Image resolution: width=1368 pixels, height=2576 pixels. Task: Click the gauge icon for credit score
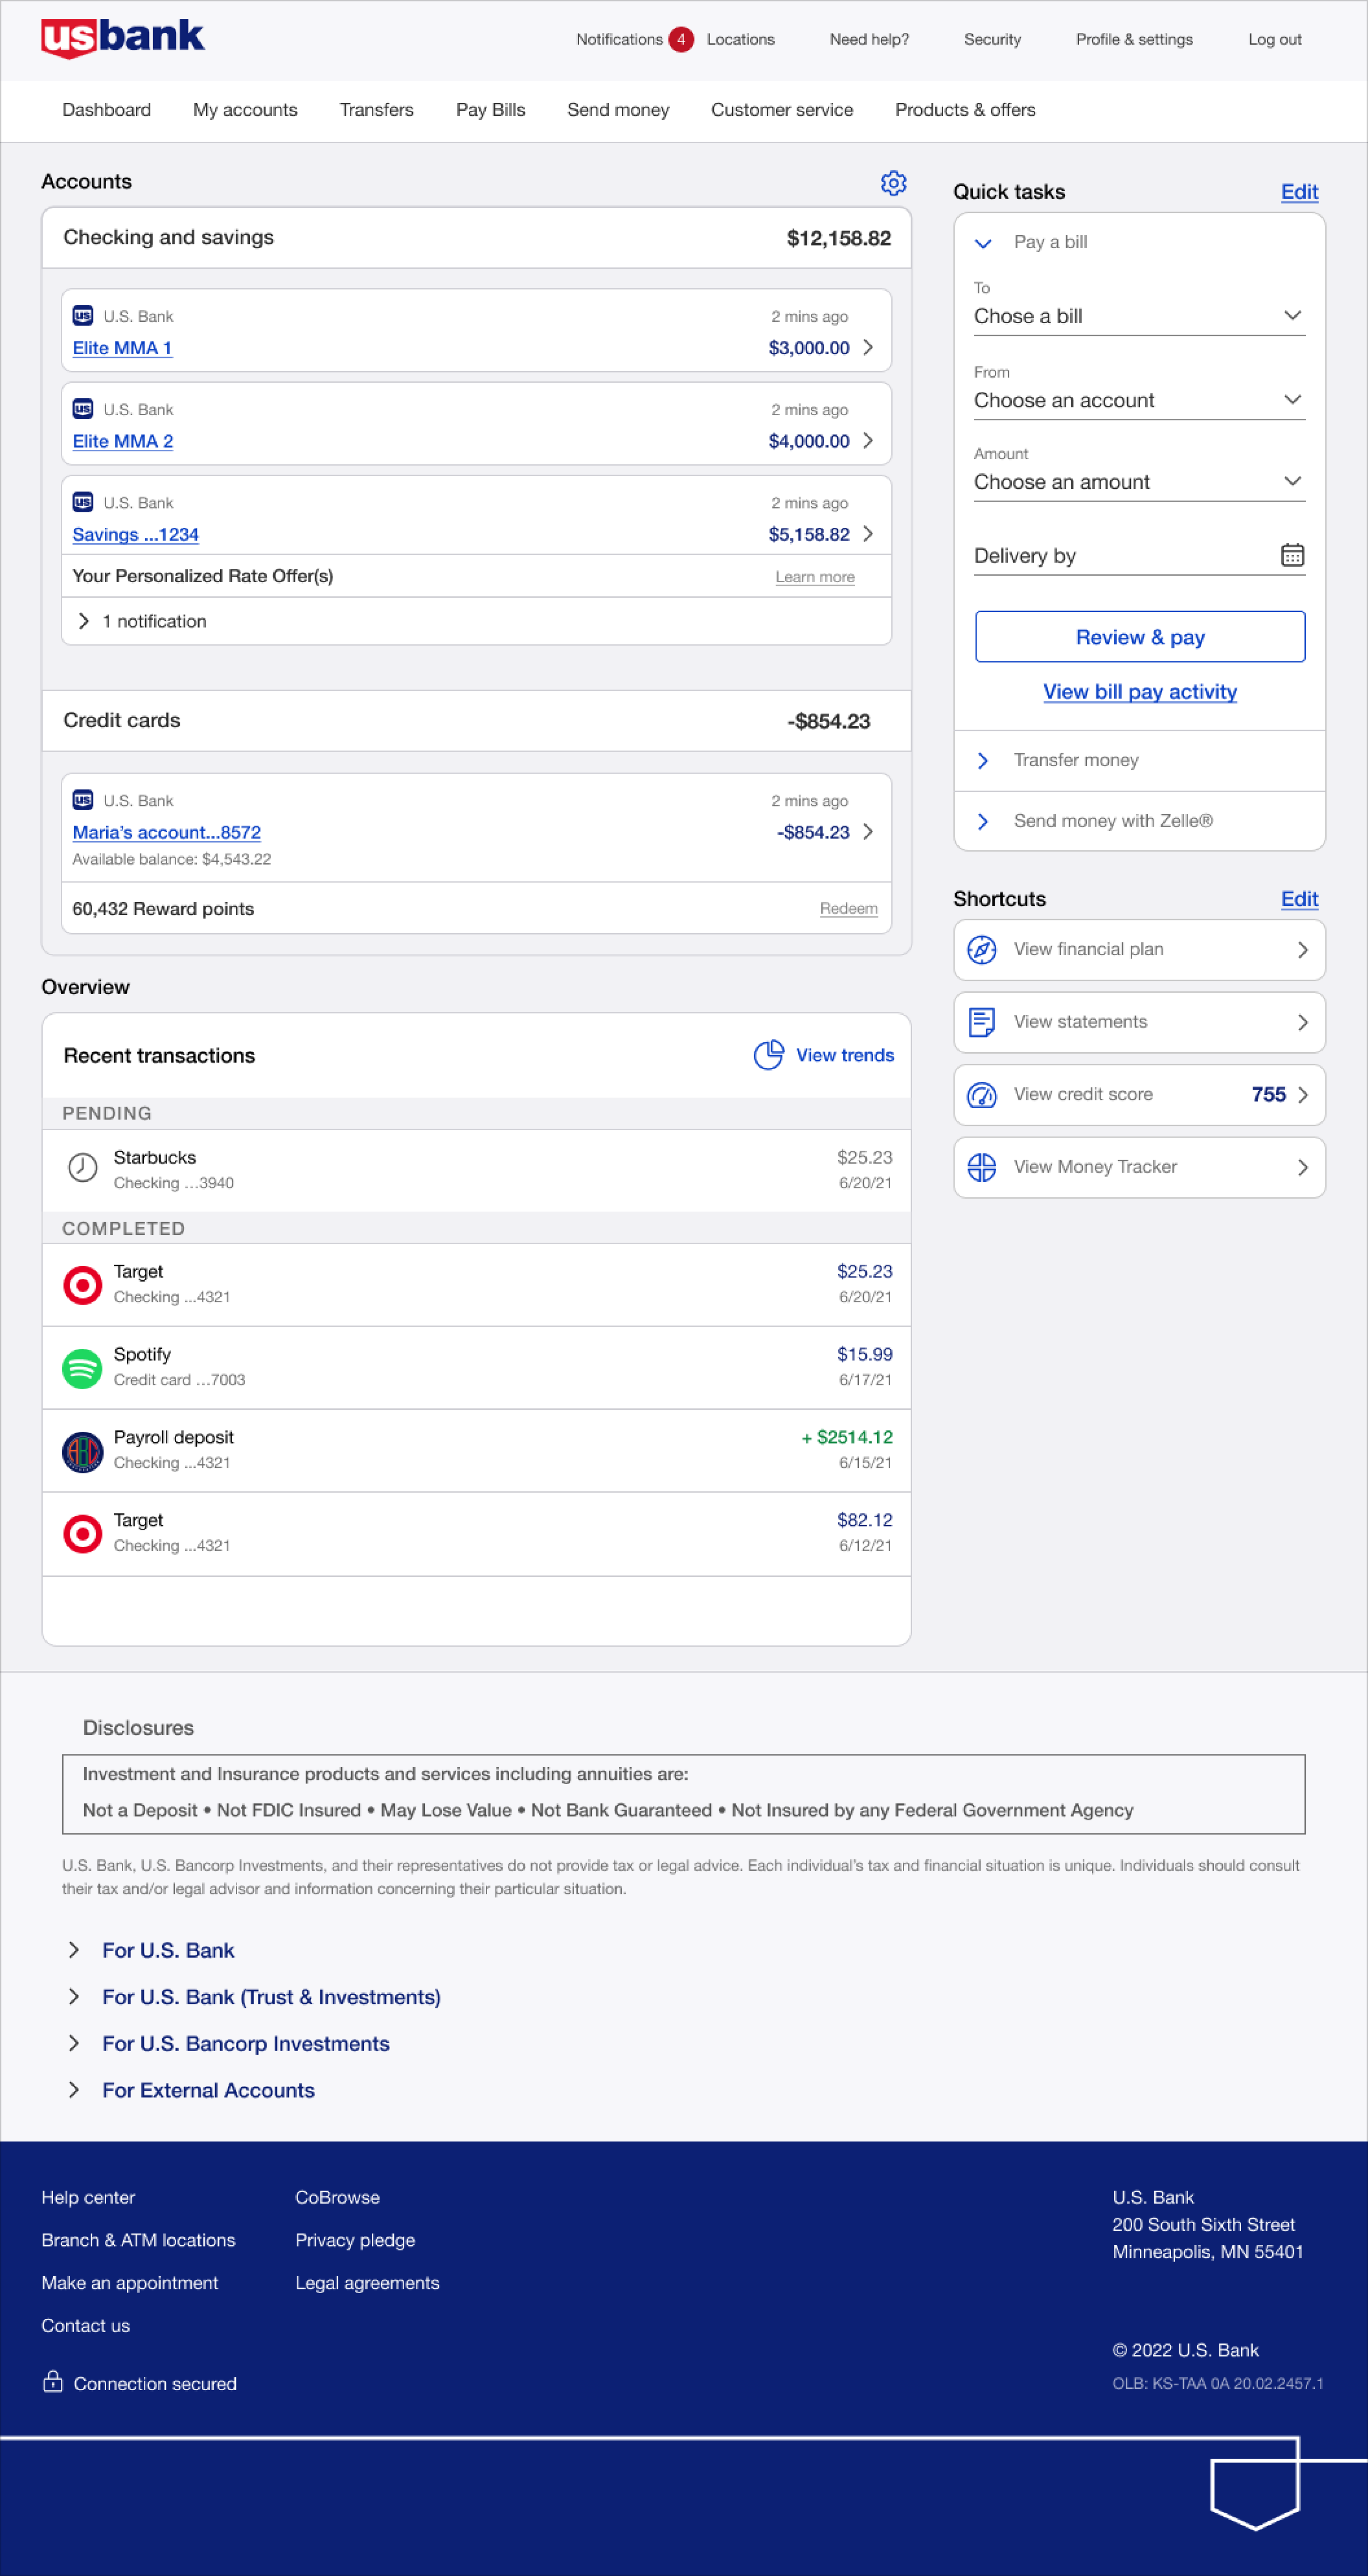(x=982, y=1095)
